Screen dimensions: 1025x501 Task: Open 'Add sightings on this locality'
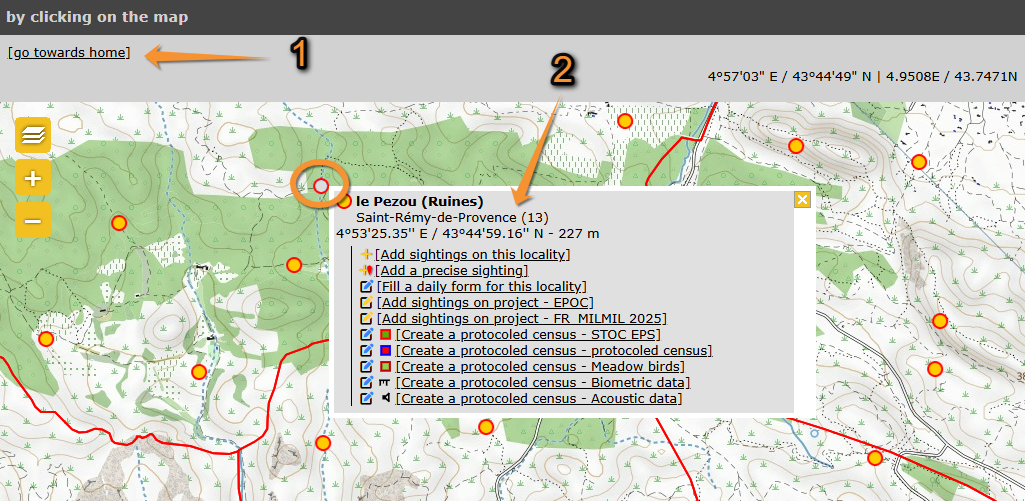(x=472, y=254)
